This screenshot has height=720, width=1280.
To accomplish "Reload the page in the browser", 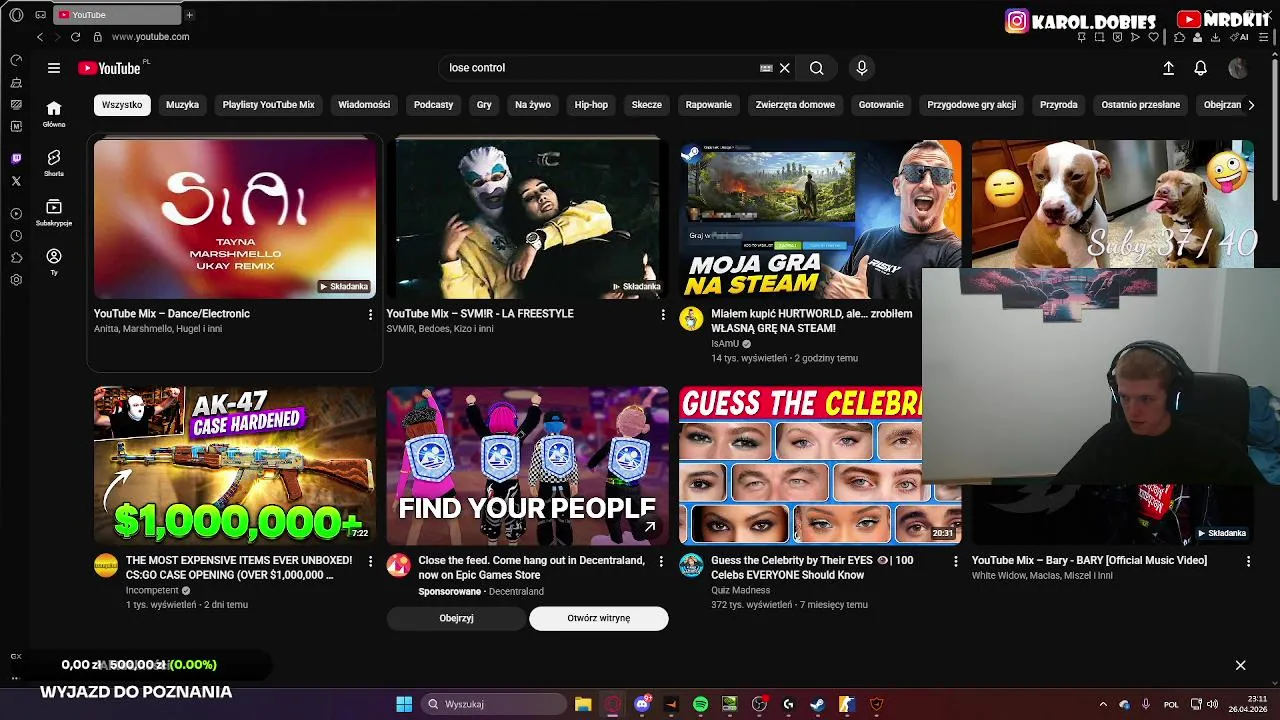I will click(x=75, y=37).
